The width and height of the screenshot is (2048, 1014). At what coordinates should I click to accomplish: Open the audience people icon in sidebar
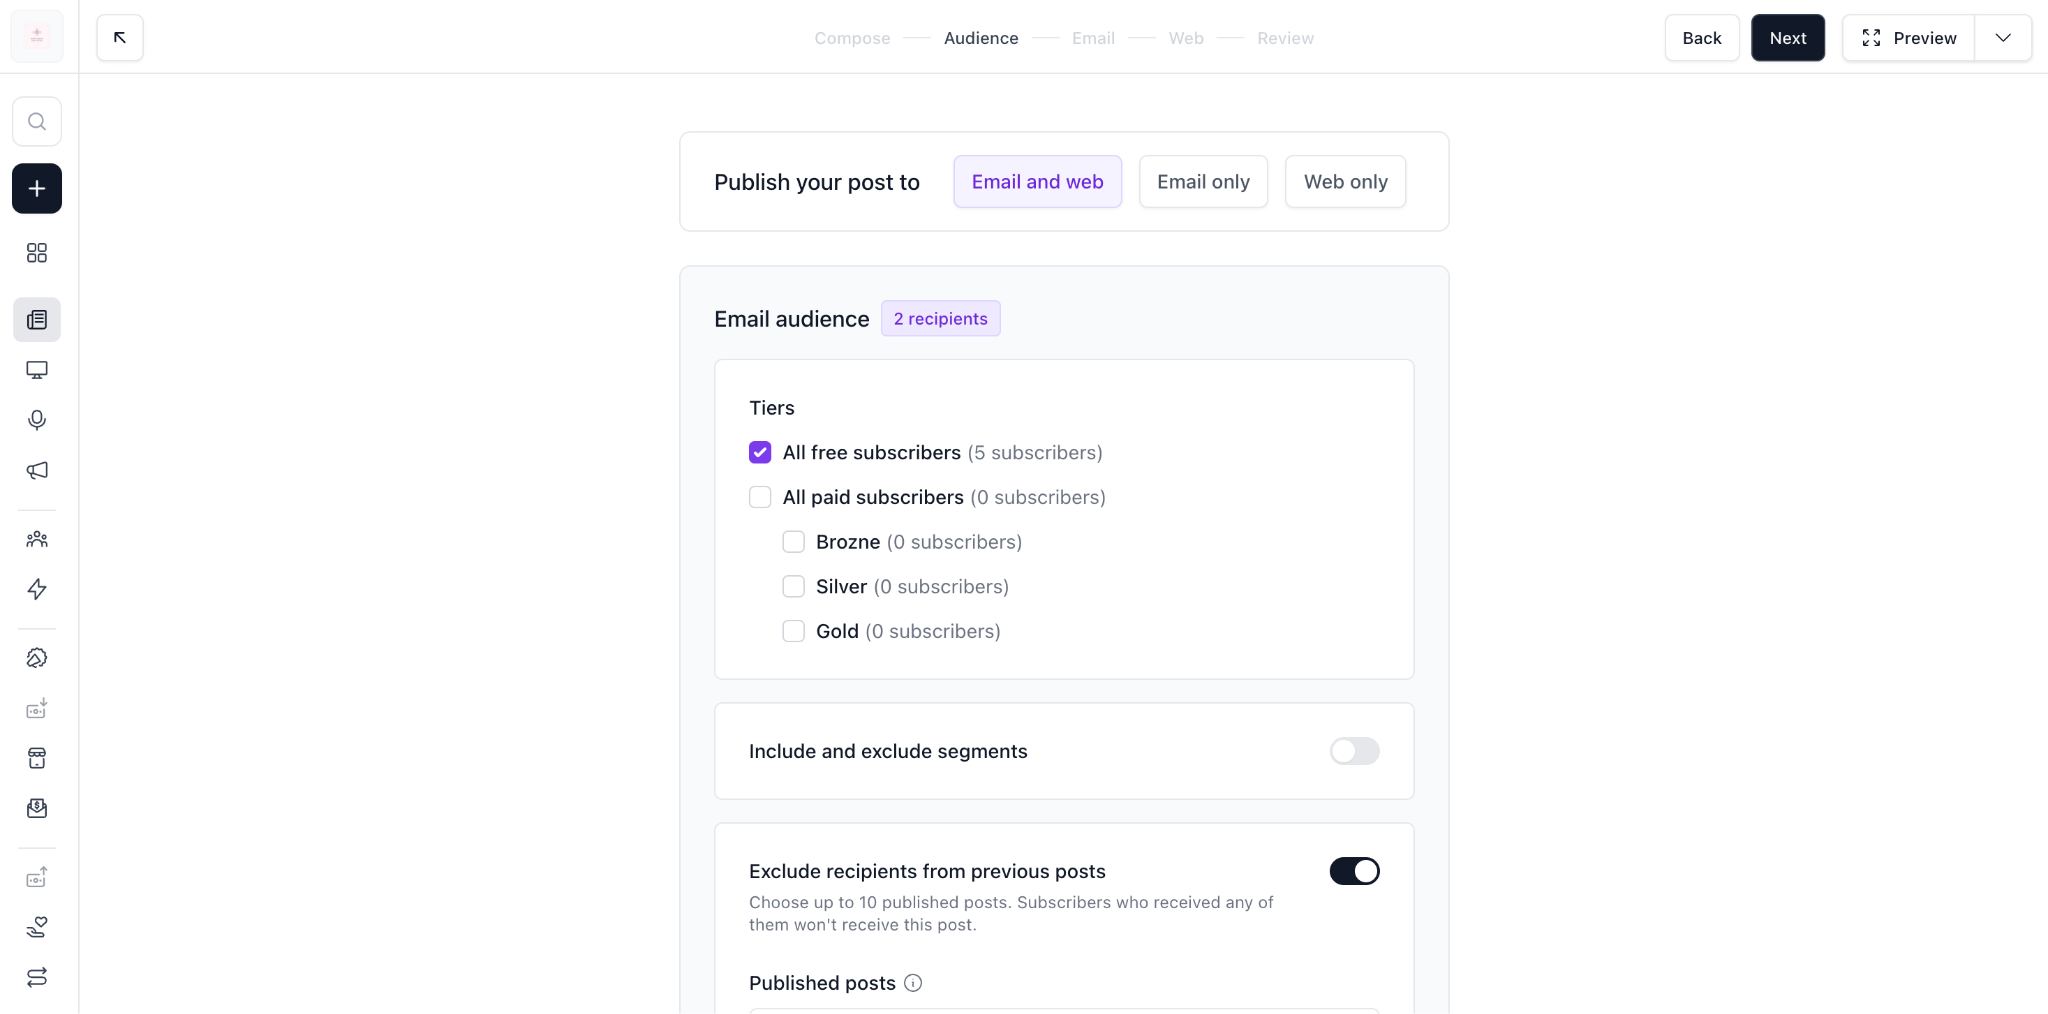coord(37,539)
